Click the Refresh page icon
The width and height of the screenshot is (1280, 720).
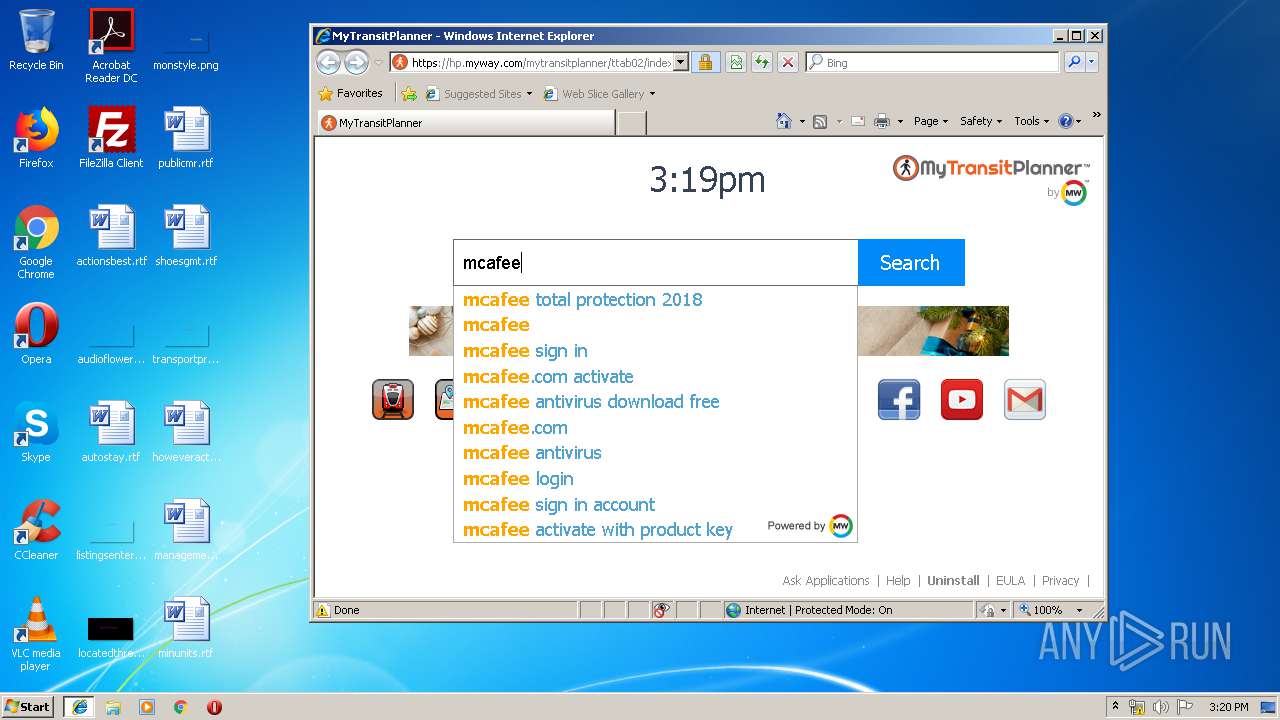[762, 62]
